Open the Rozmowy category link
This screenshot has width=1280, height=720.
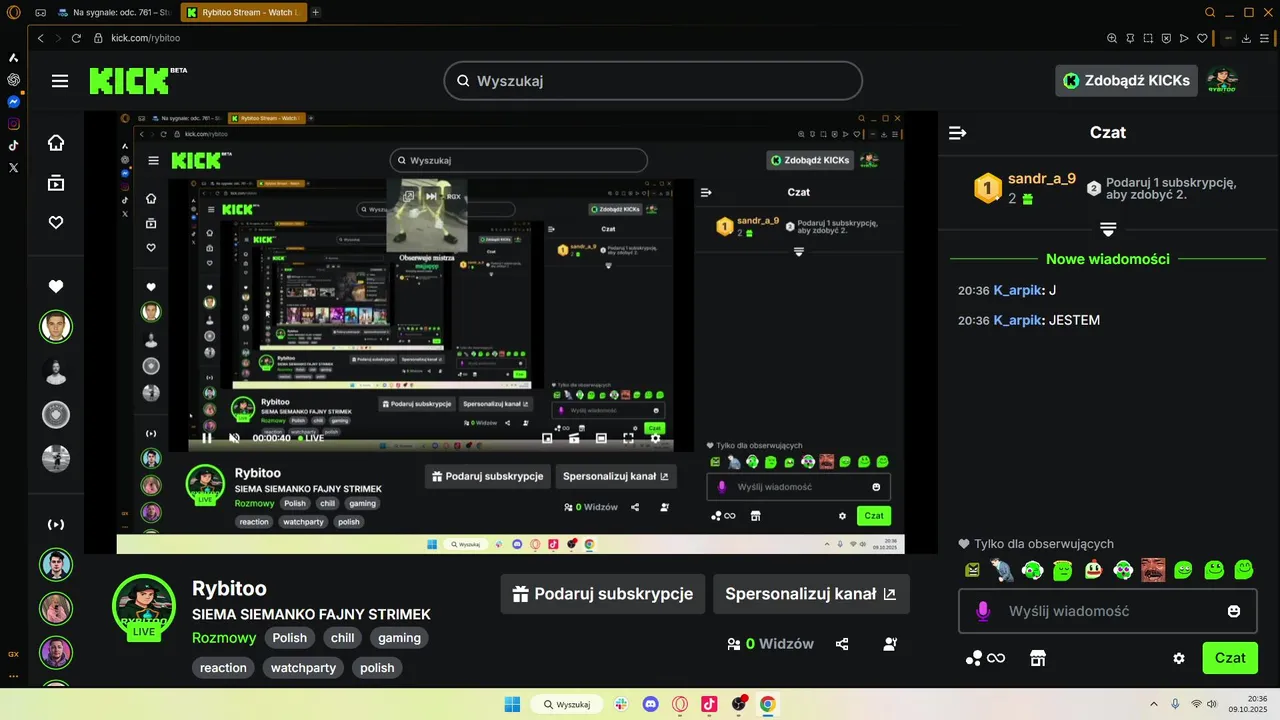click(x=224, y=638)
